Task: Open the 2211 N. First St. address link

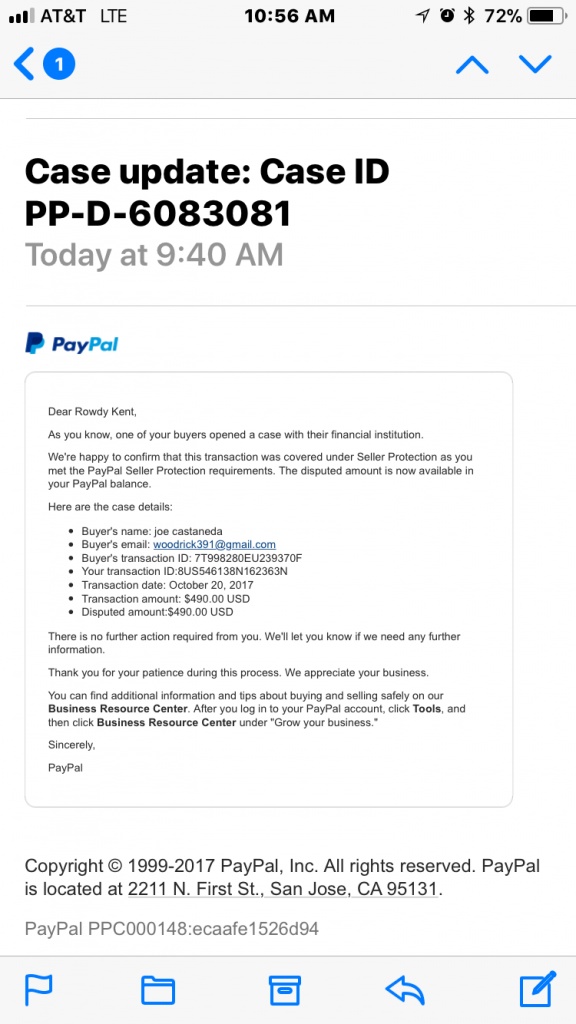Action: 283,888
